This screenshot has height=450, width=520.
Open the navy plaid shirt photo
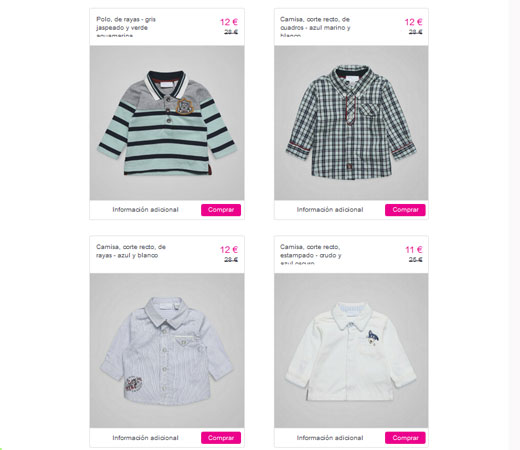click(x=351, y=123)
